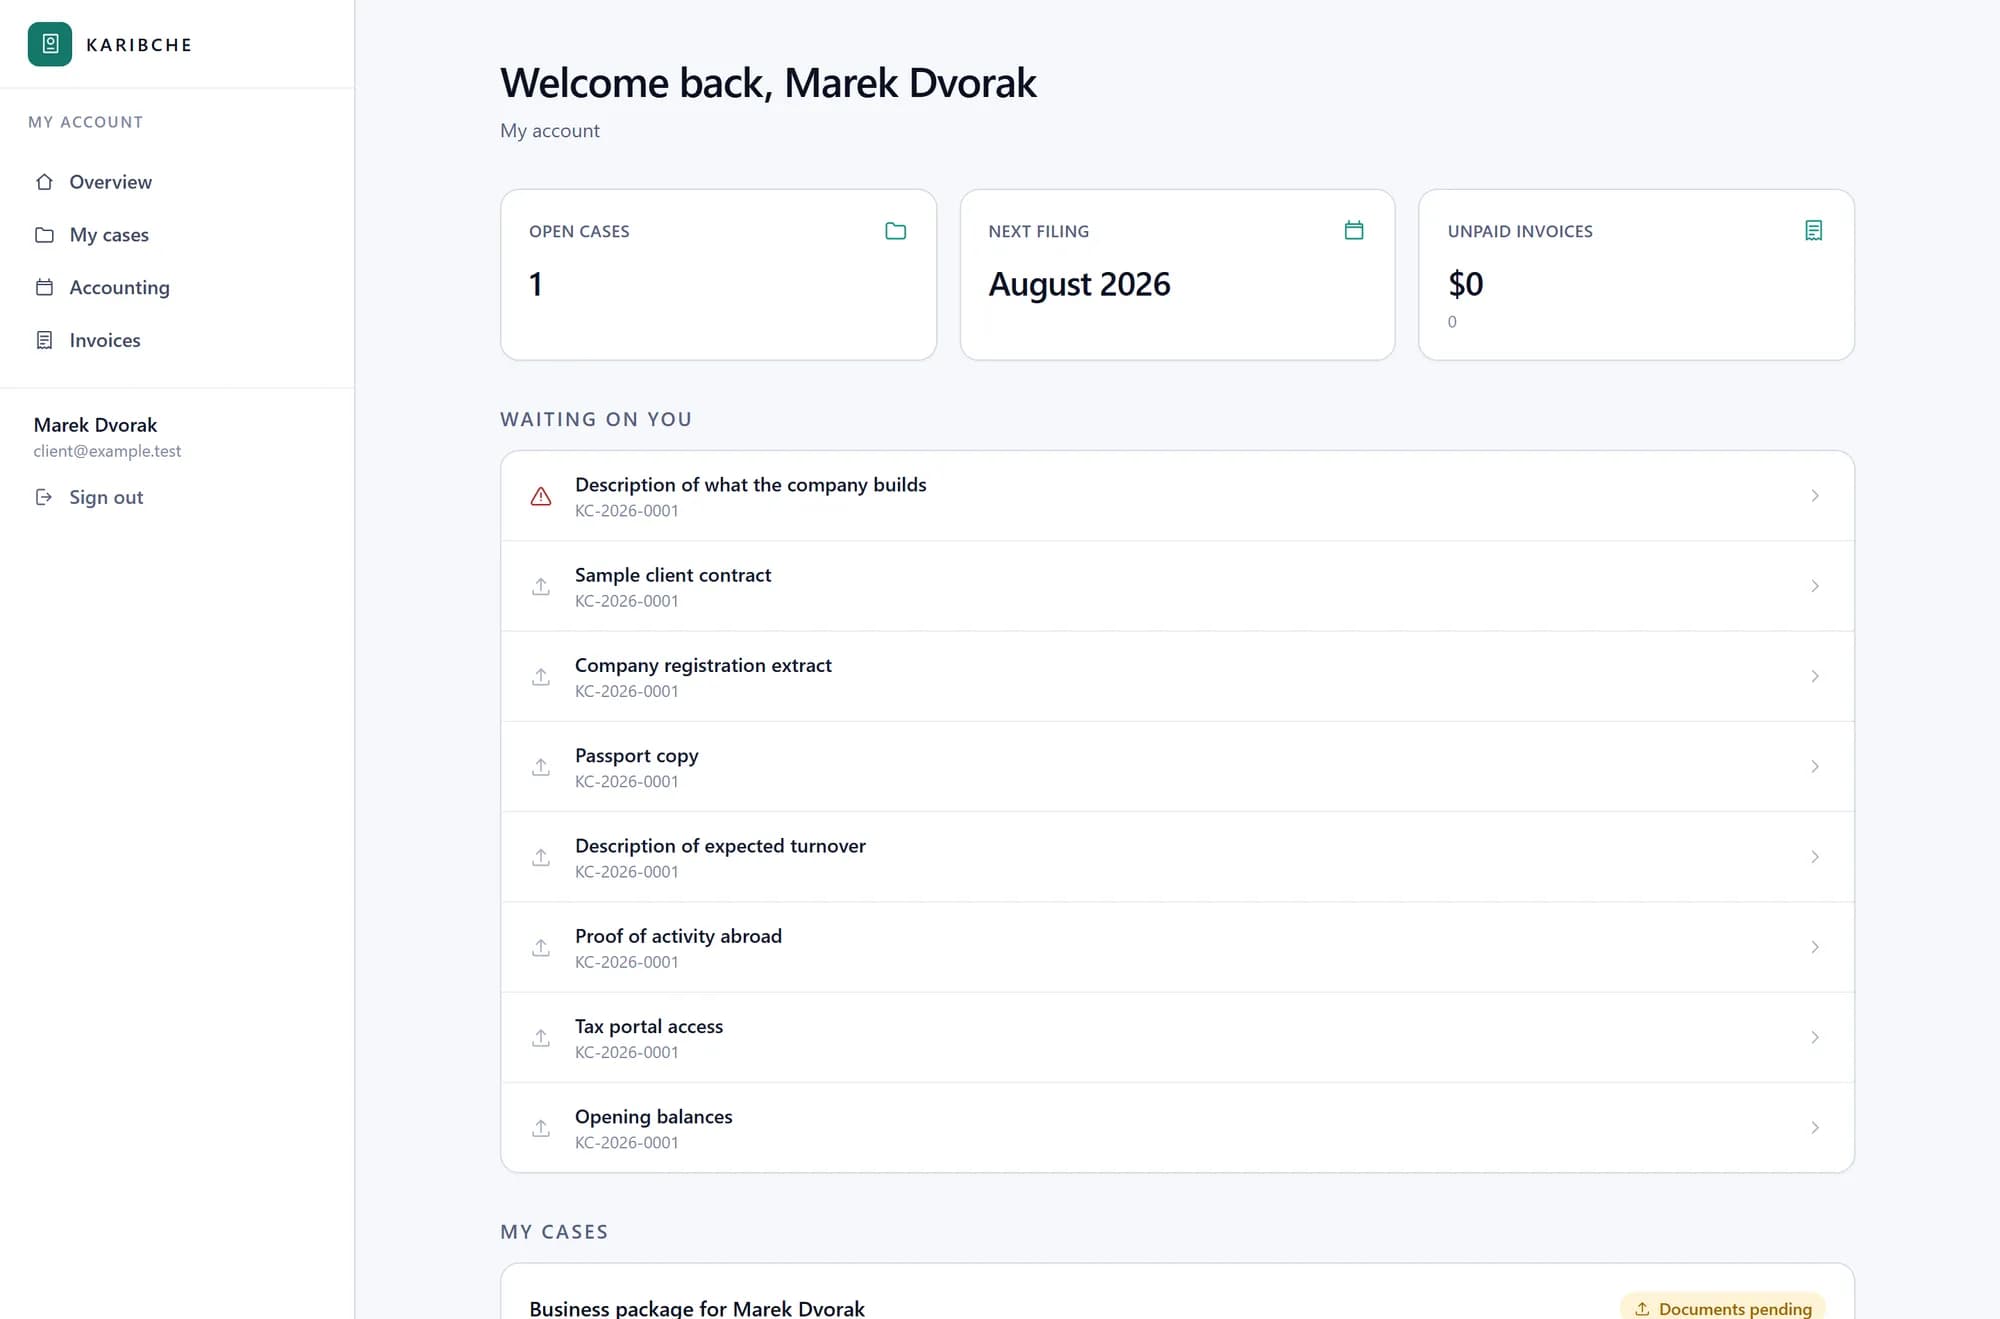Click the KARIBCHE brand name
The height and width of the screenshot is (1319, 2000).
[x=139, y=45]
